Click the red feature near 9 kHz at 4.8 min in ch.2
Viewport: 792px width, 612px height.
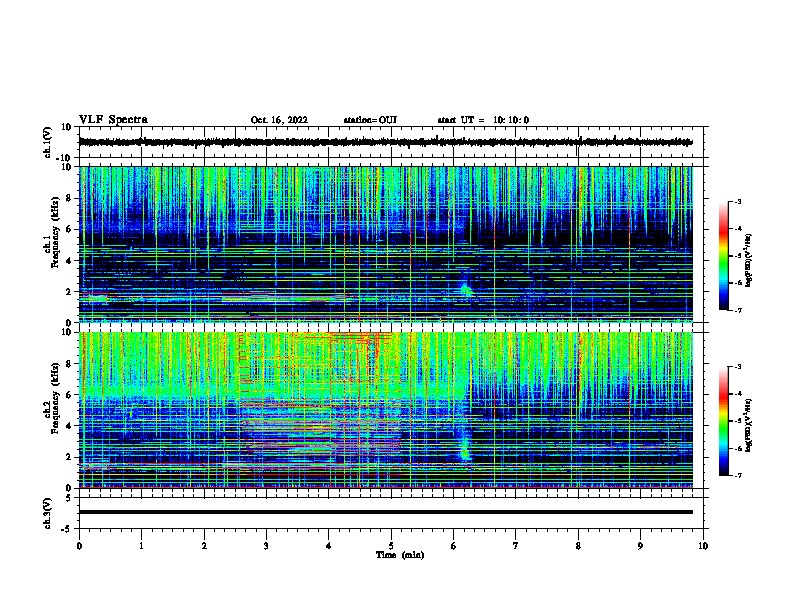376,348
